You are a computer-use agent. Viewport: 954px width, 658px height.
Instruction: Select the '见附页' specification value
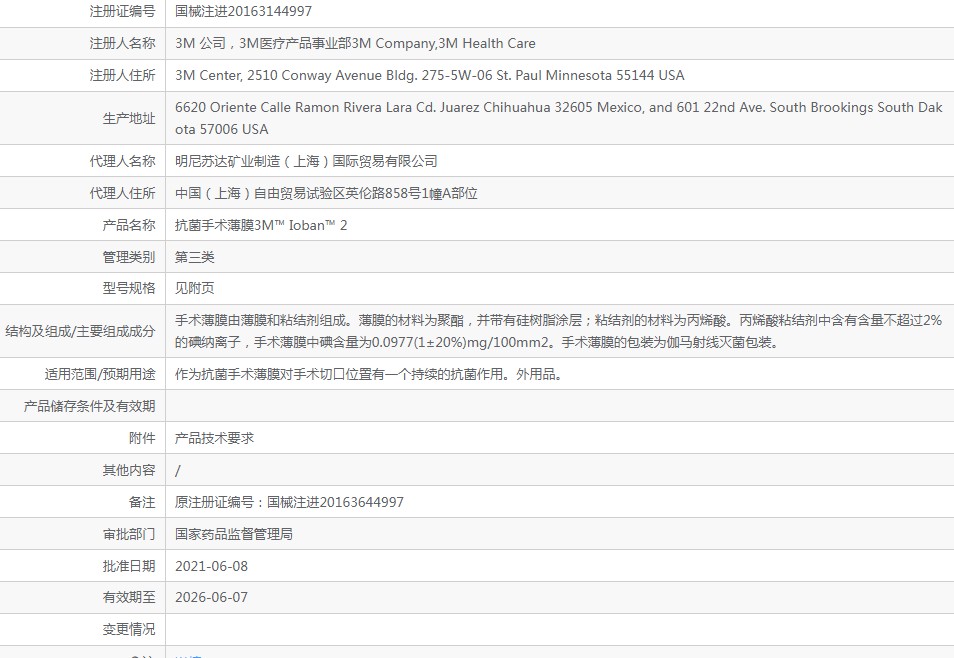point(195,288)
